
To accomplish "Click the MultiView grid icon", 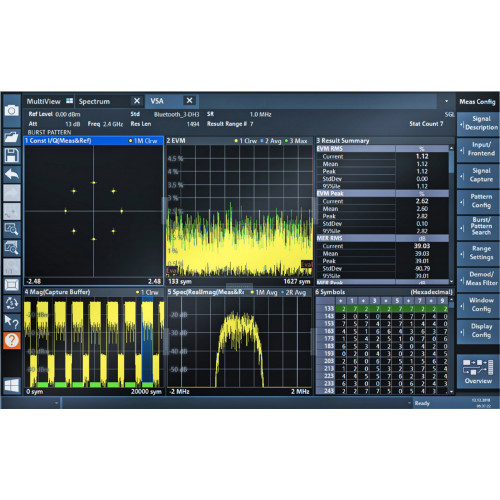I will tap(69, 101).
